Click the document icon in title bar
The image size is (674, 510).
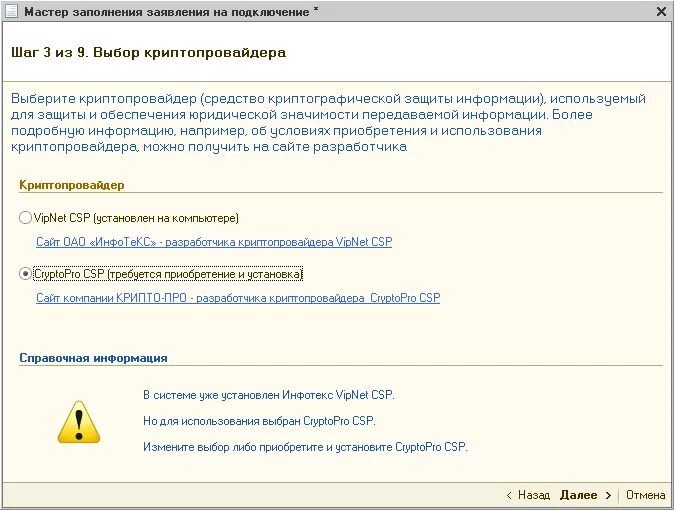[x=11, y=12]
